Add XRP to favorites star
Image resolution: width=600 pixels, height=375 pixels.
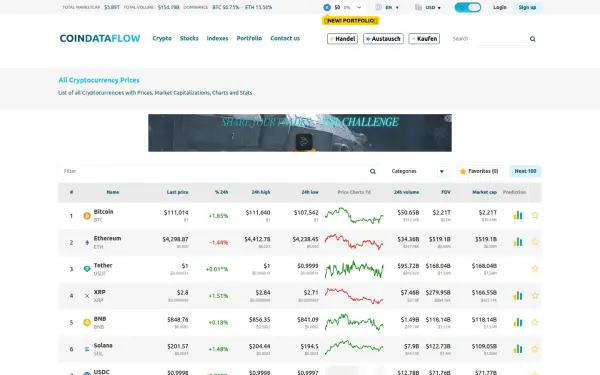pos(535,296)
